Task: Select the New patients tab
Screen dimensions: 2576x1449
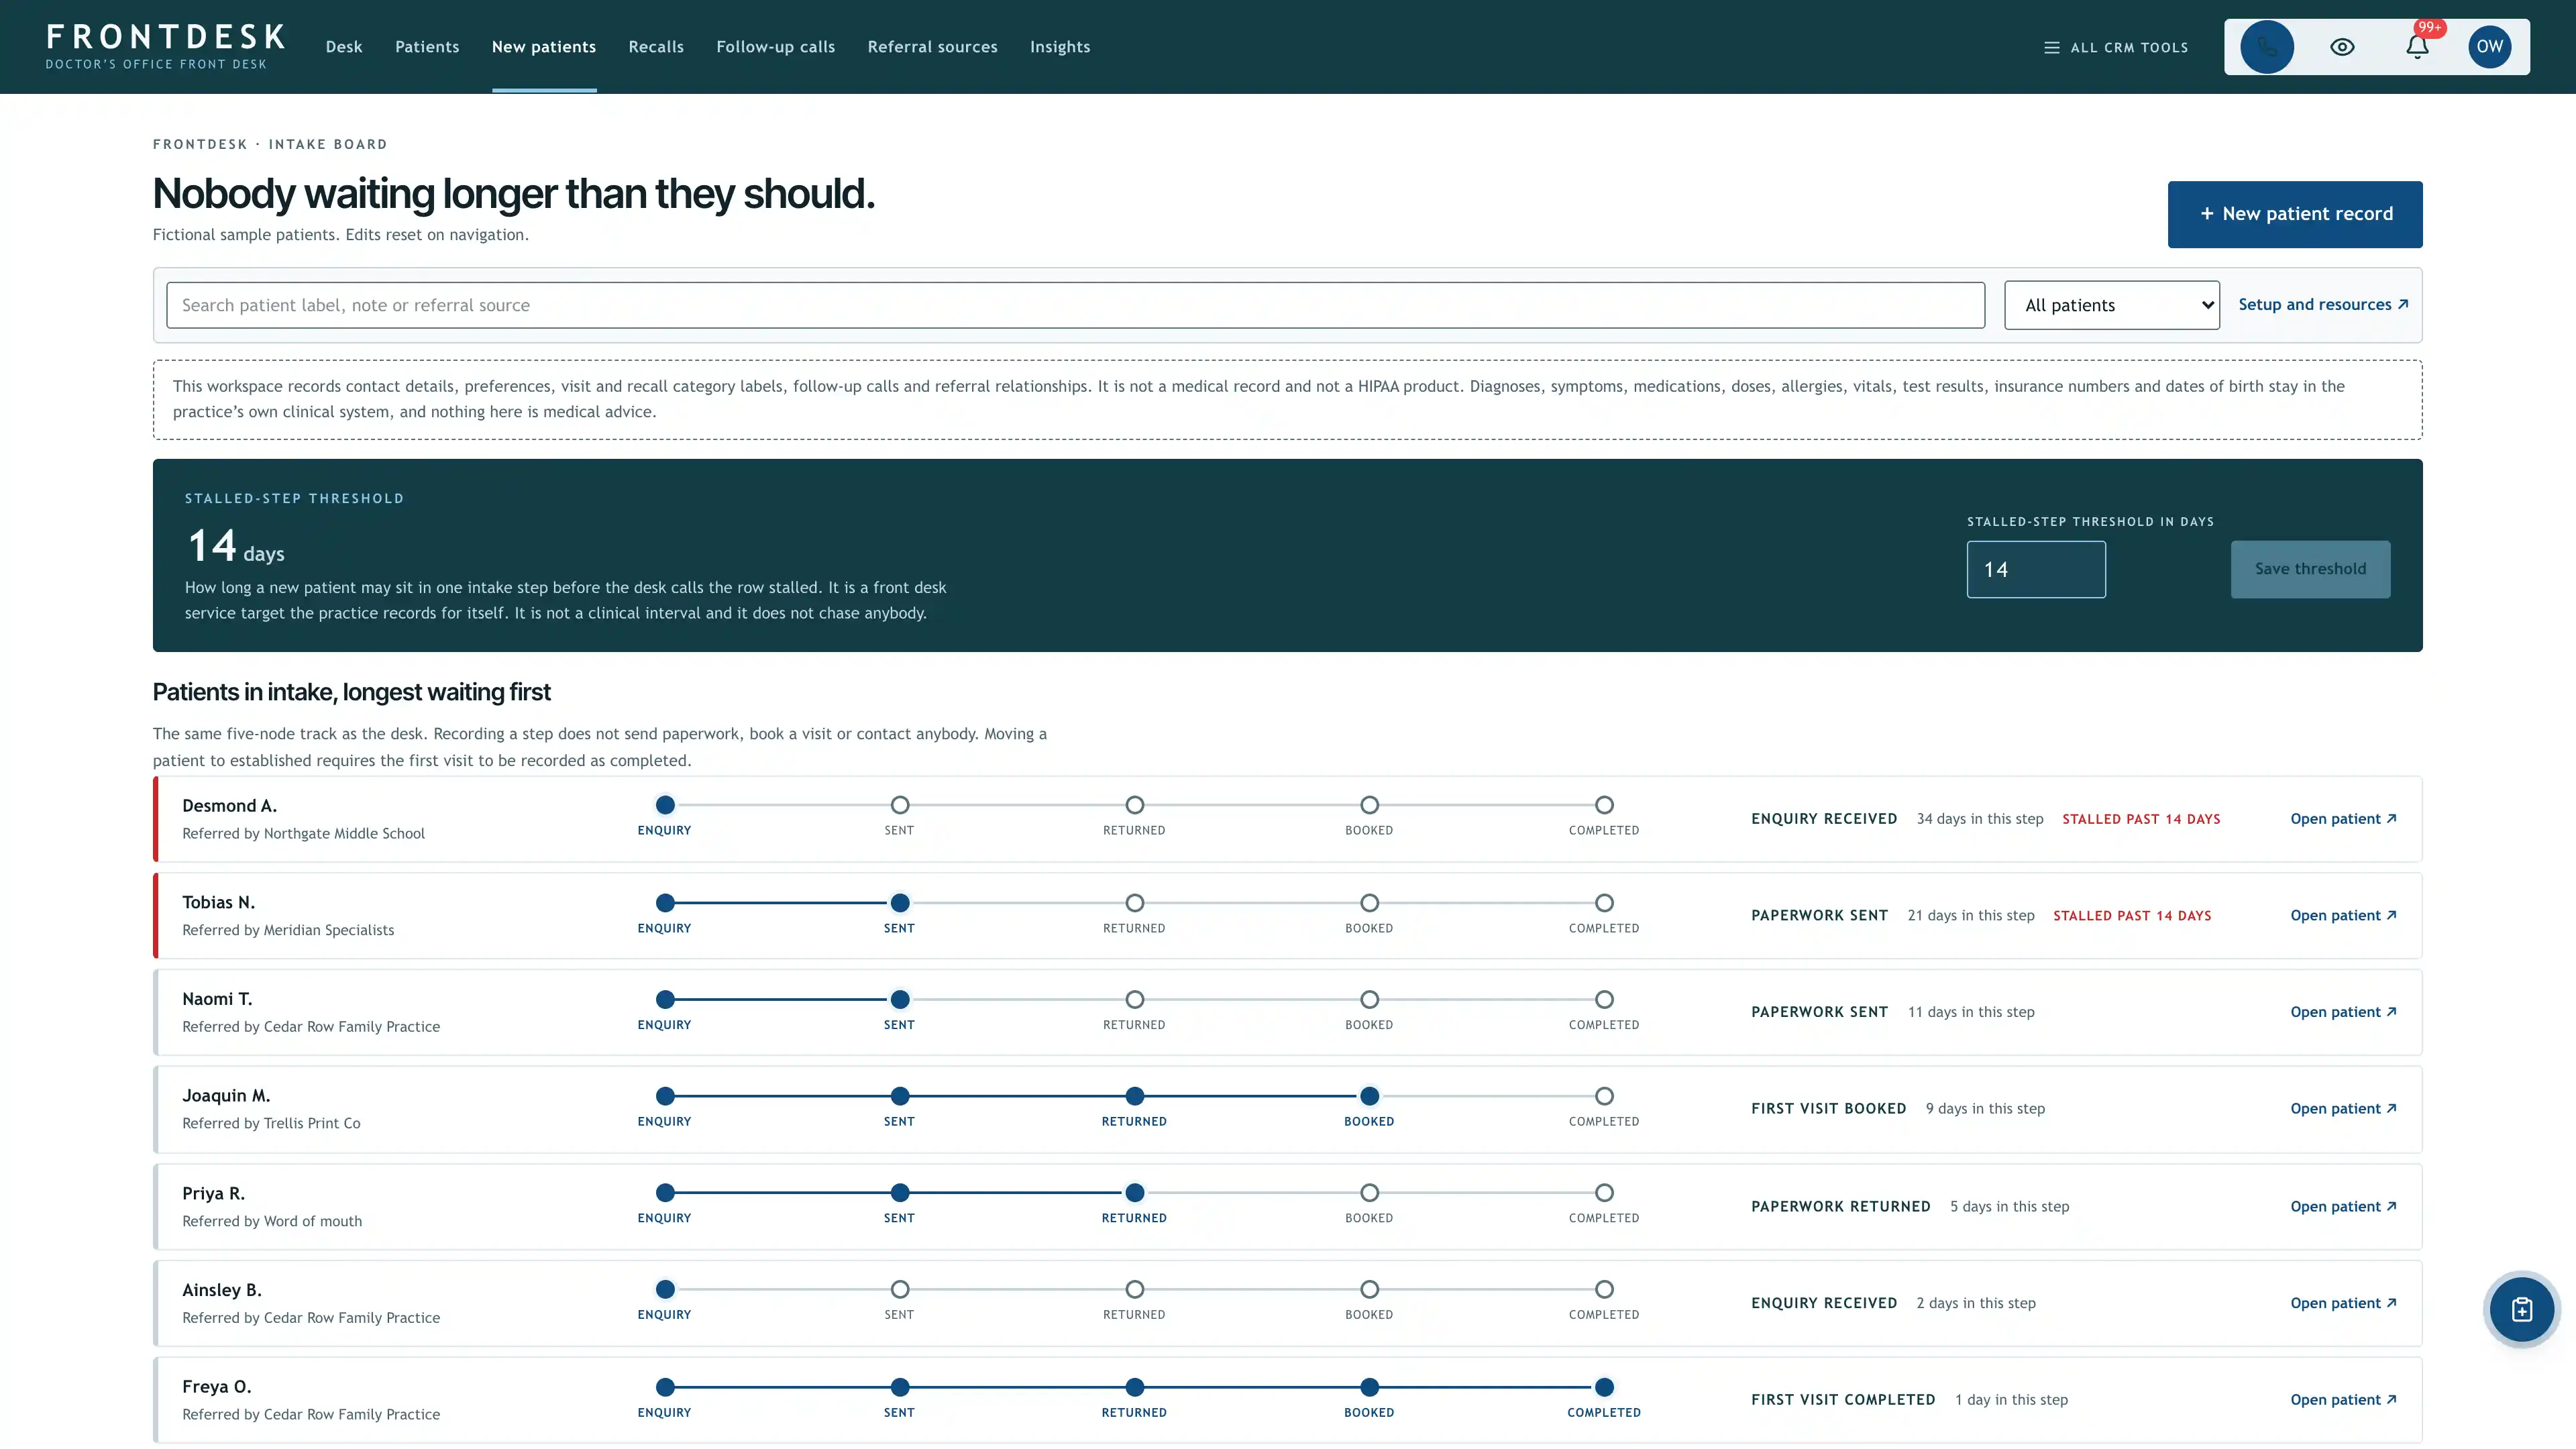Action: coord(544,47)
